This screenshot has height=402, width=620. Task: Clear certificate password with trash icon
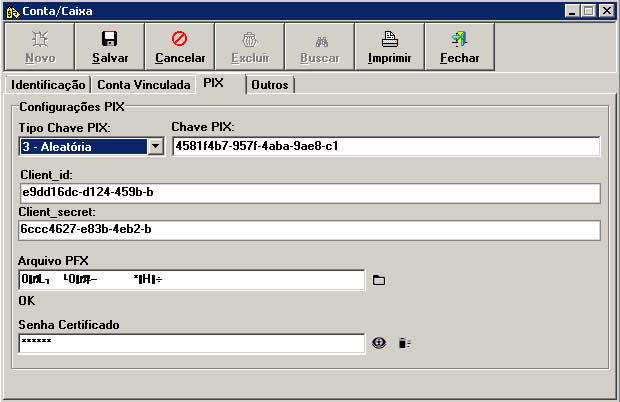405,343
